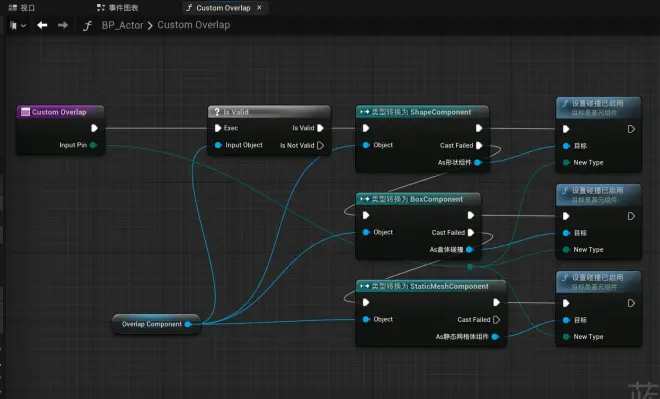
Task: Click BoxComponent cast success exec output pin
Action: pyautogui.click(x=471, y=215)
